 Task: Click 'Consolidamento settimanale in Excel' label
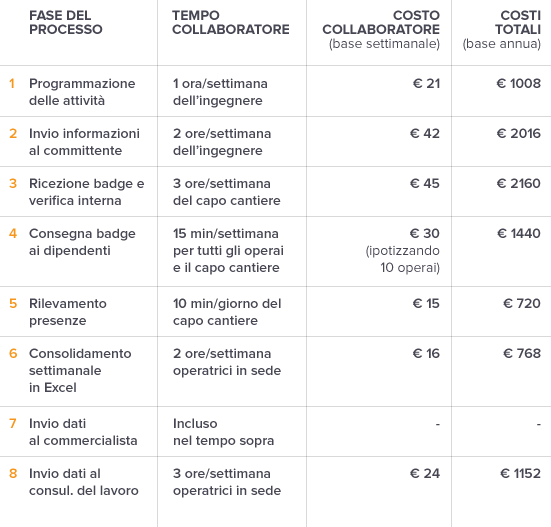tap(80, 370)
